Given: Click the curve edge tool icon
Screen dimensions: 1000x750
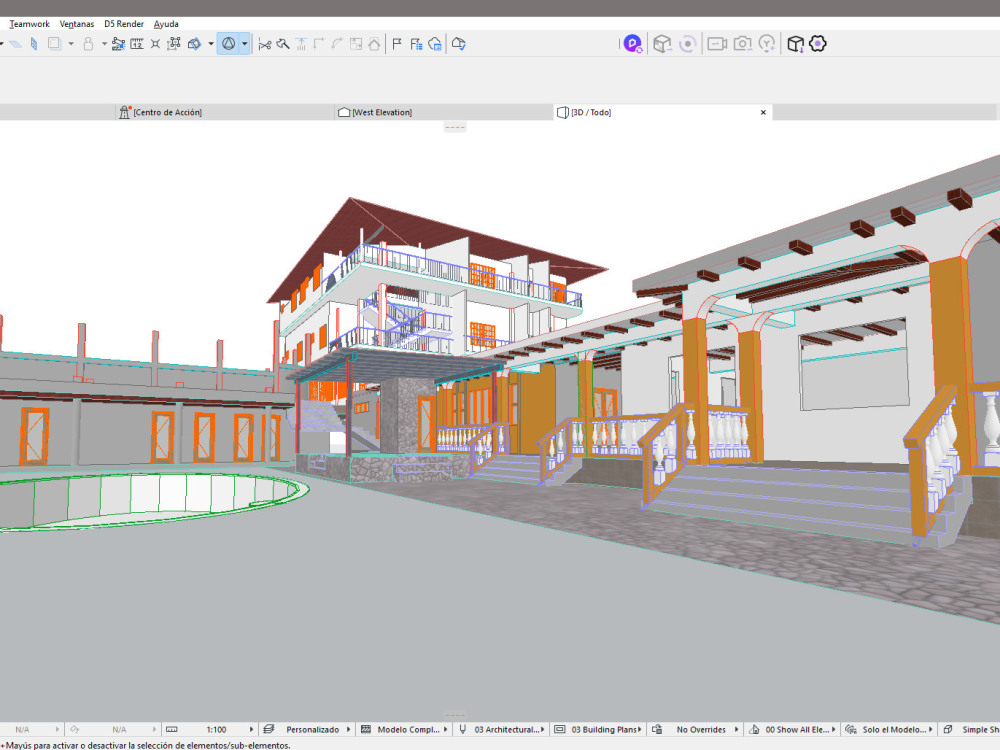Looking at the screenshot, I should tap(337, 44).
